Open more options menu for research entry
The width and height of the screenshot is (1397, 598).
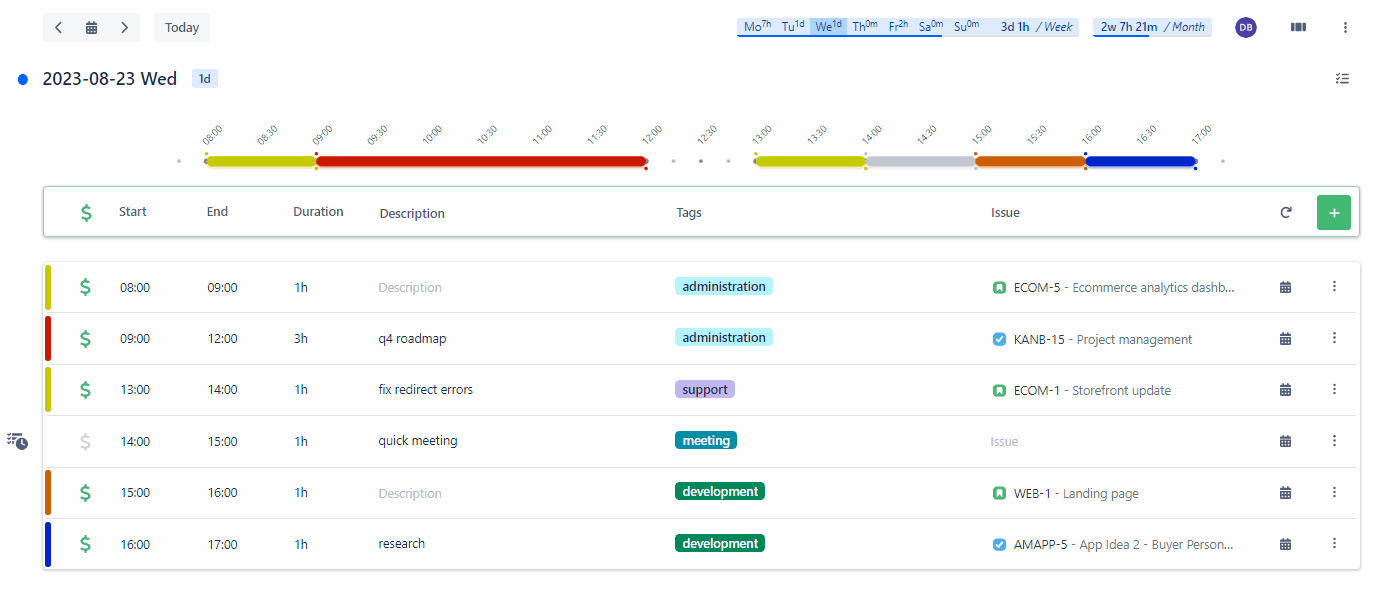pyautogui.click(x=1334, y=543)
